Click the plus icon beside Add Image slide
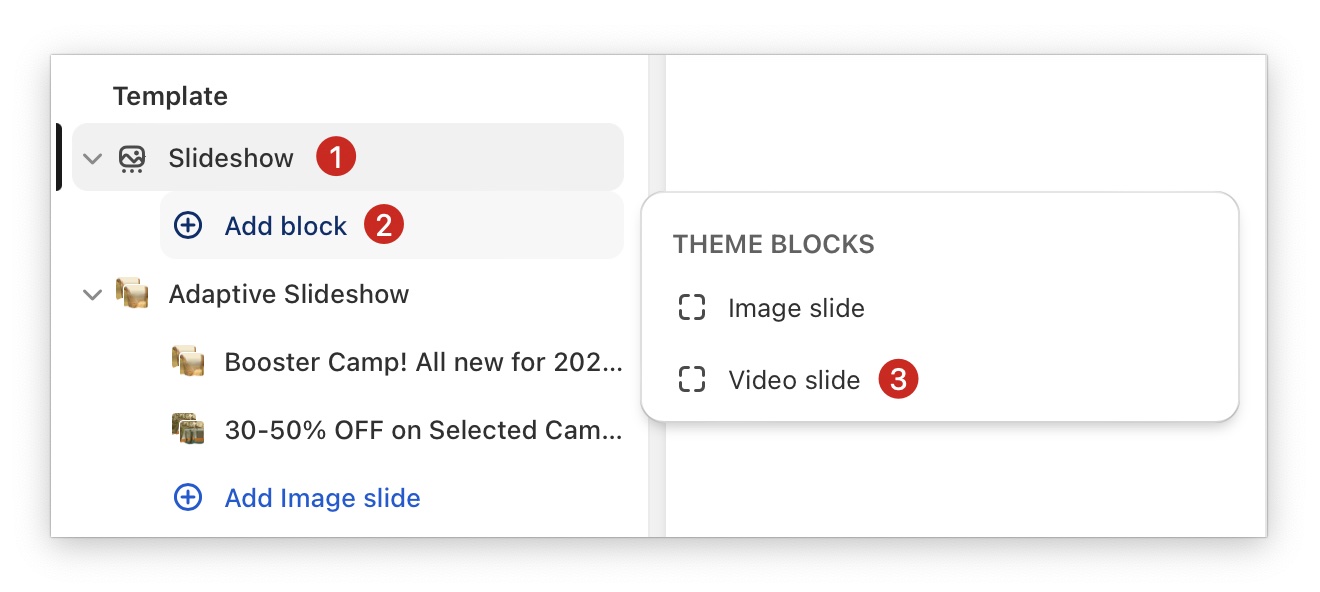The image size is (1320, 592). tap(188, 498)
